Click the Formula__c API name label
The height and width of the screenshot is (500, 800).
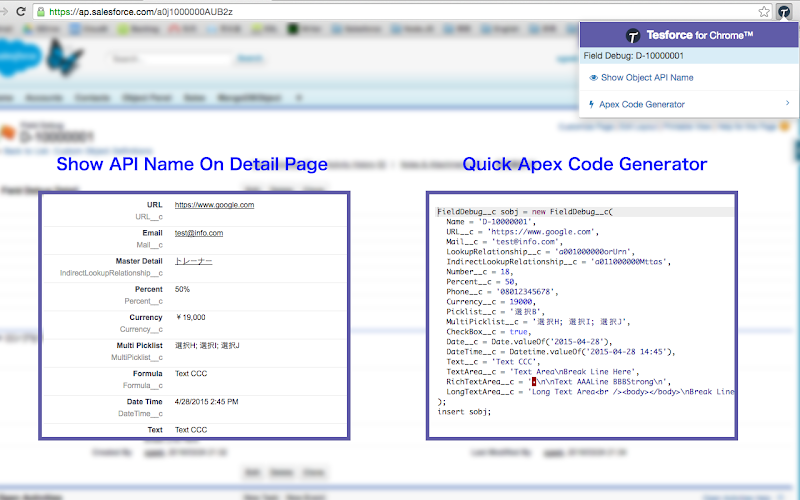pos(142,385)
